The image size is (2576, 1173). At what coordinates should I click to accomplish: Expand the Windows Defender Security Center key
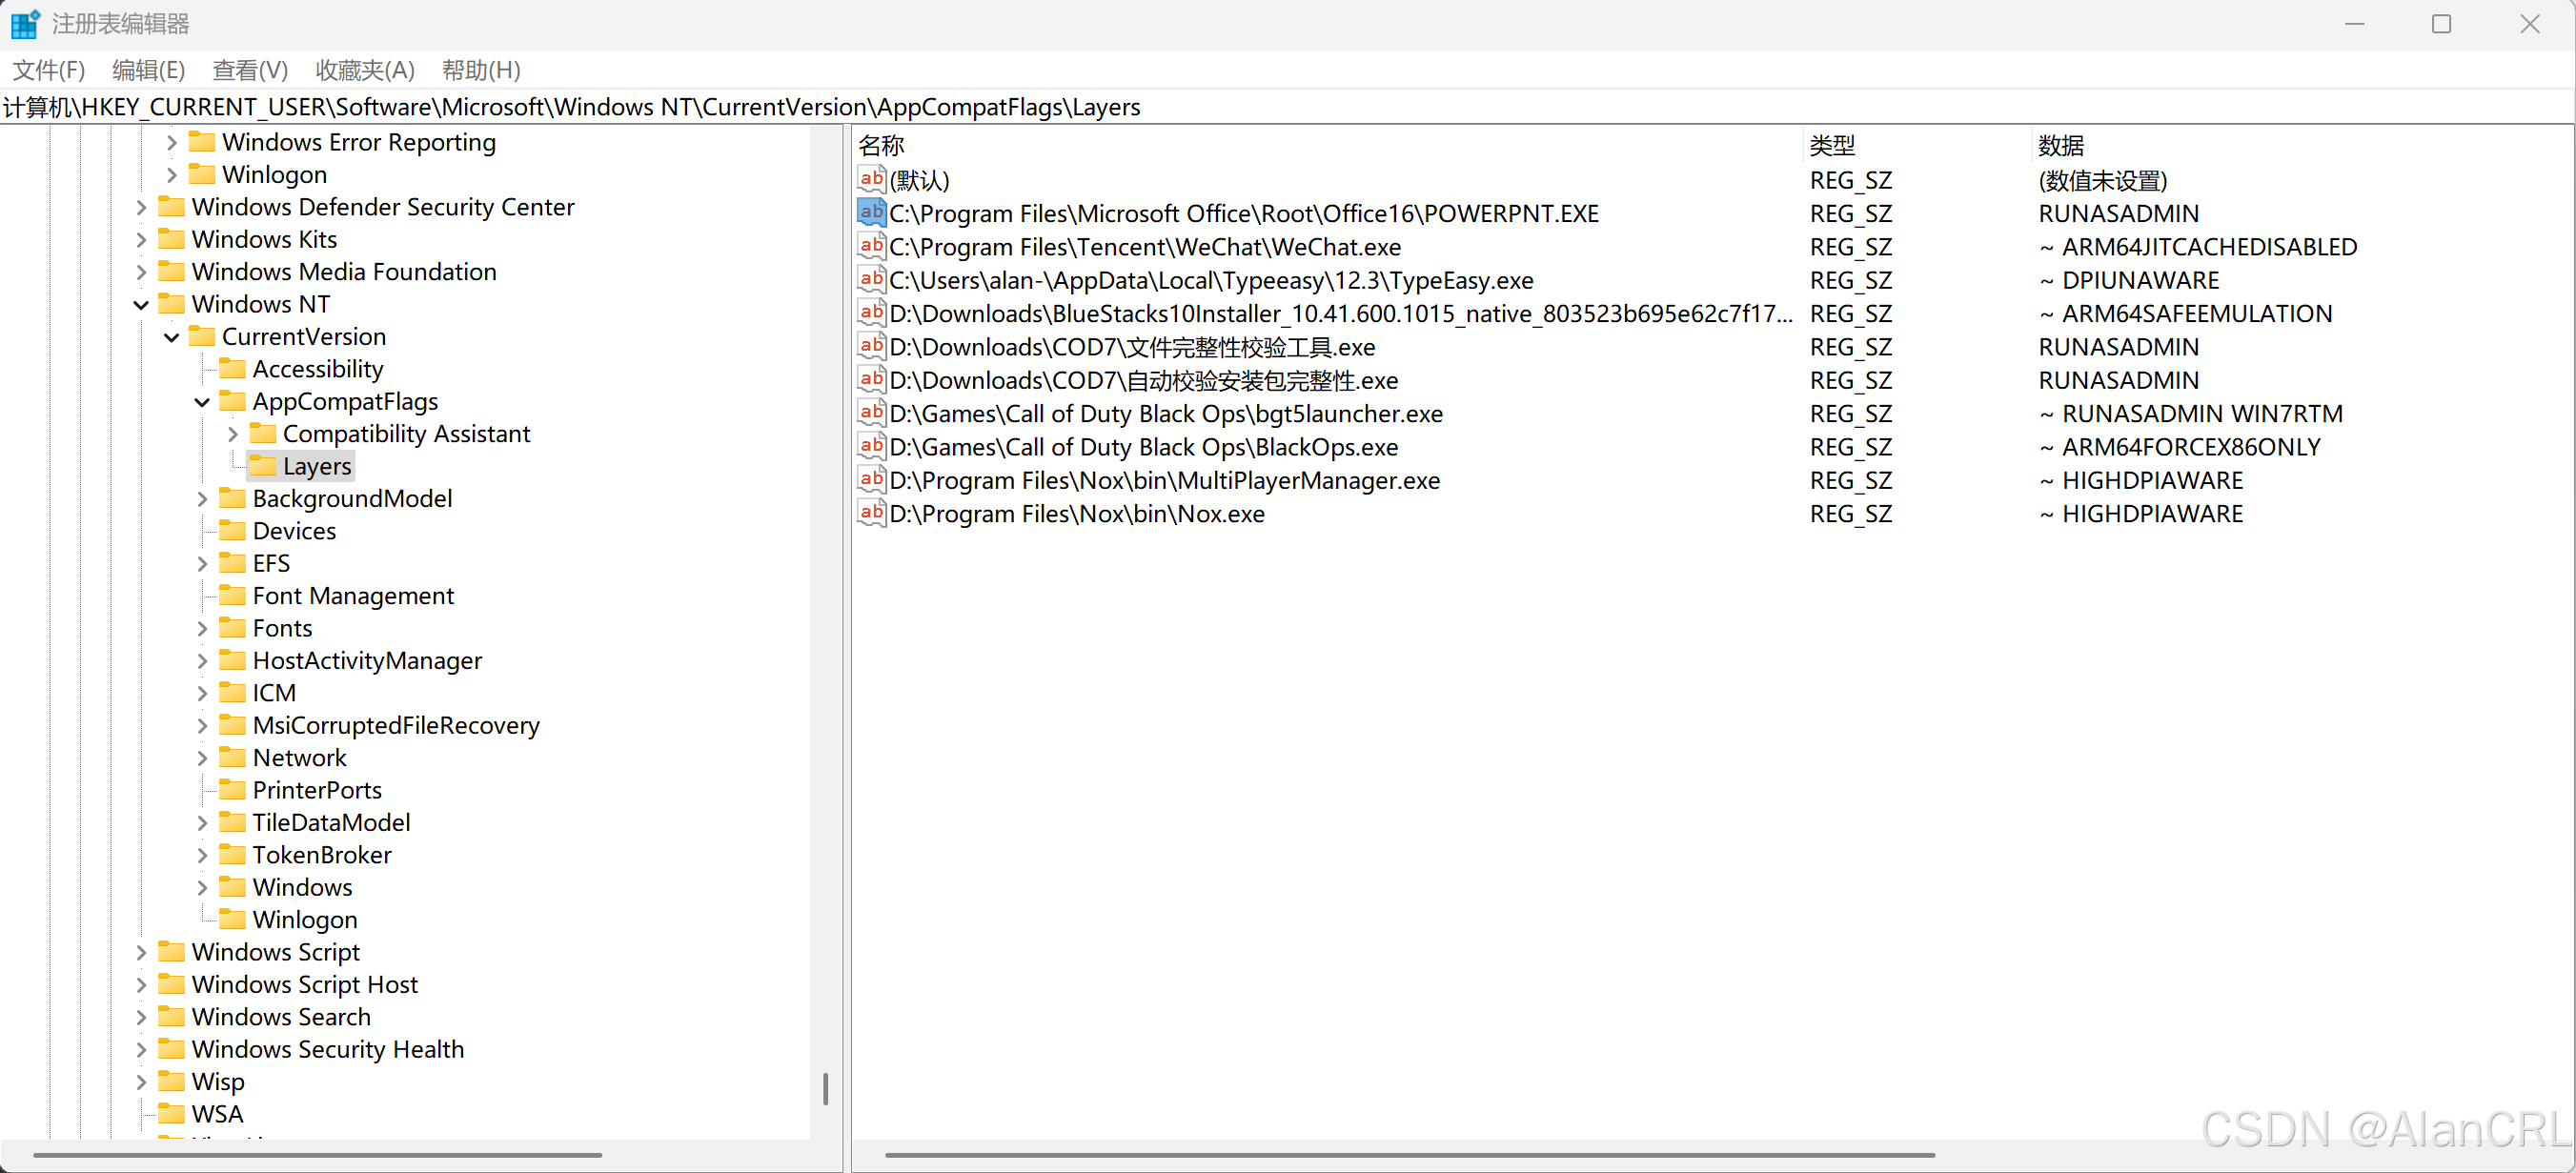click(x=141, y=208)
